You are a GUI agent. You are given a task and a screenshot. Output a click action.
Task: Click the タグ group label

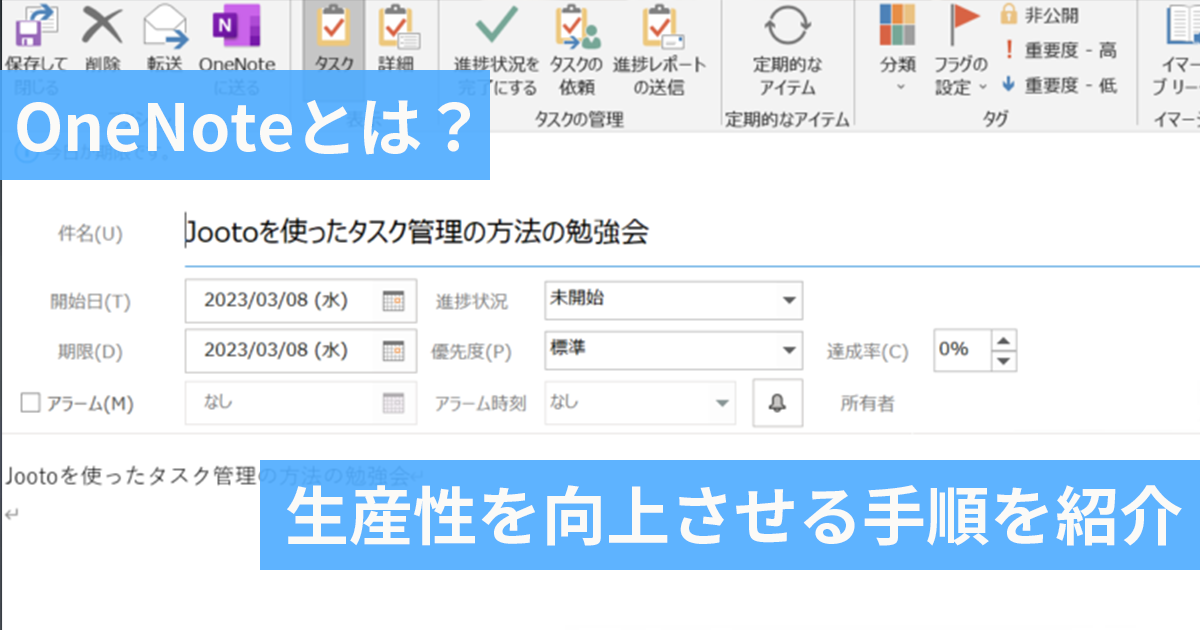[994, 119]
